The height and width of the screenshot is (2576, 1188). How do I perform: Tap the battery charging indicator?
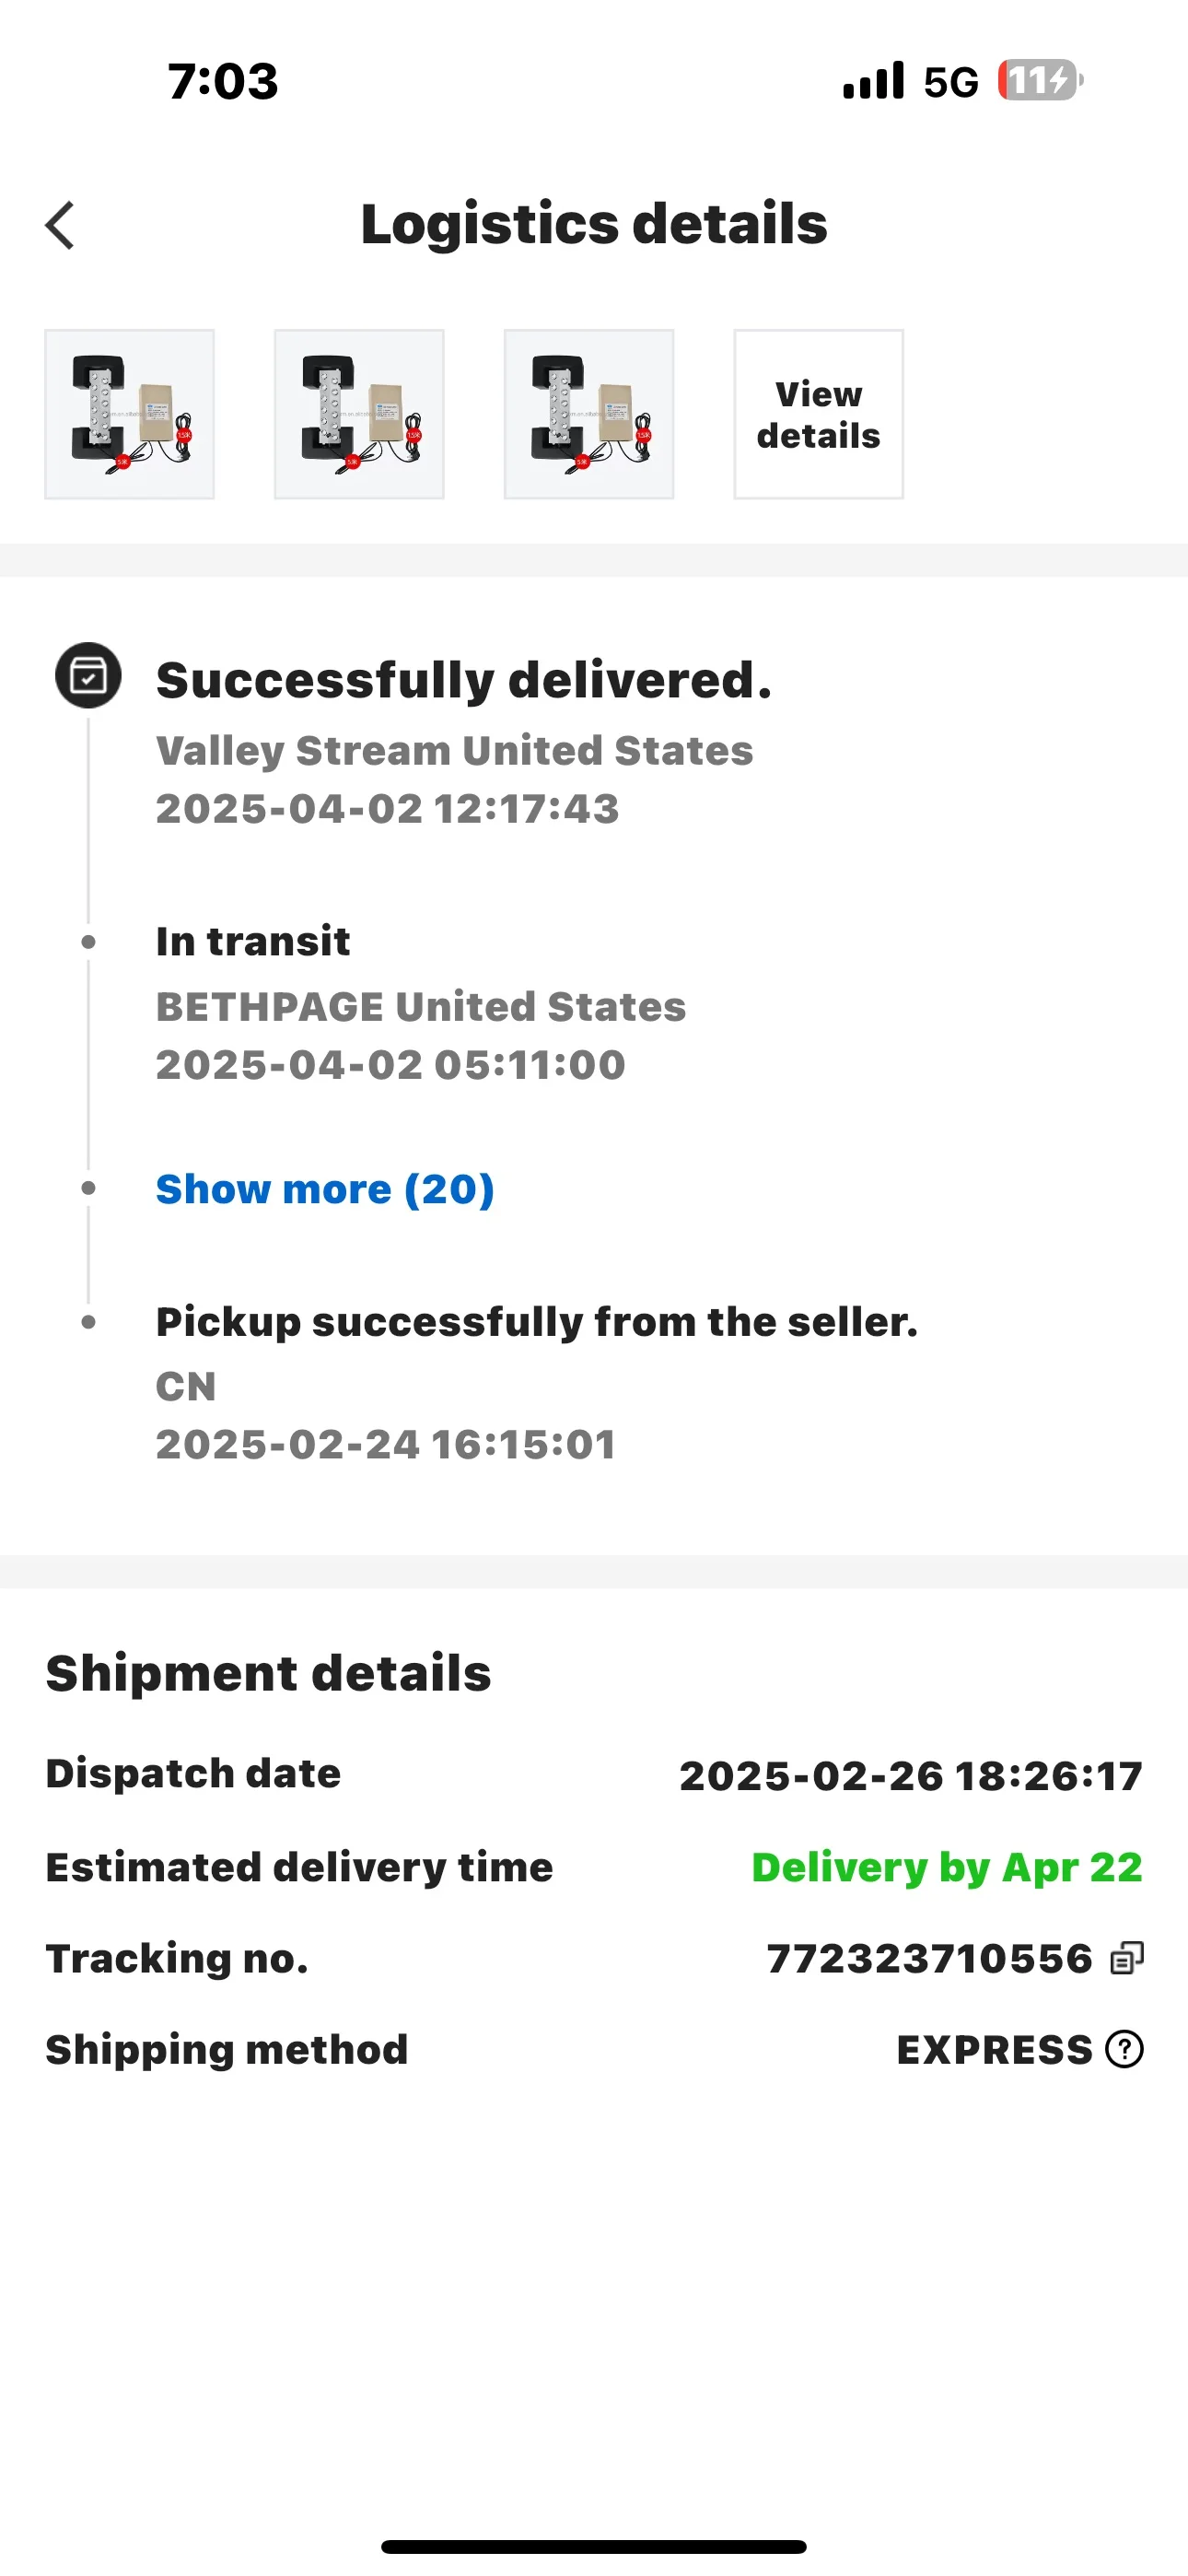coord(1040,80)
